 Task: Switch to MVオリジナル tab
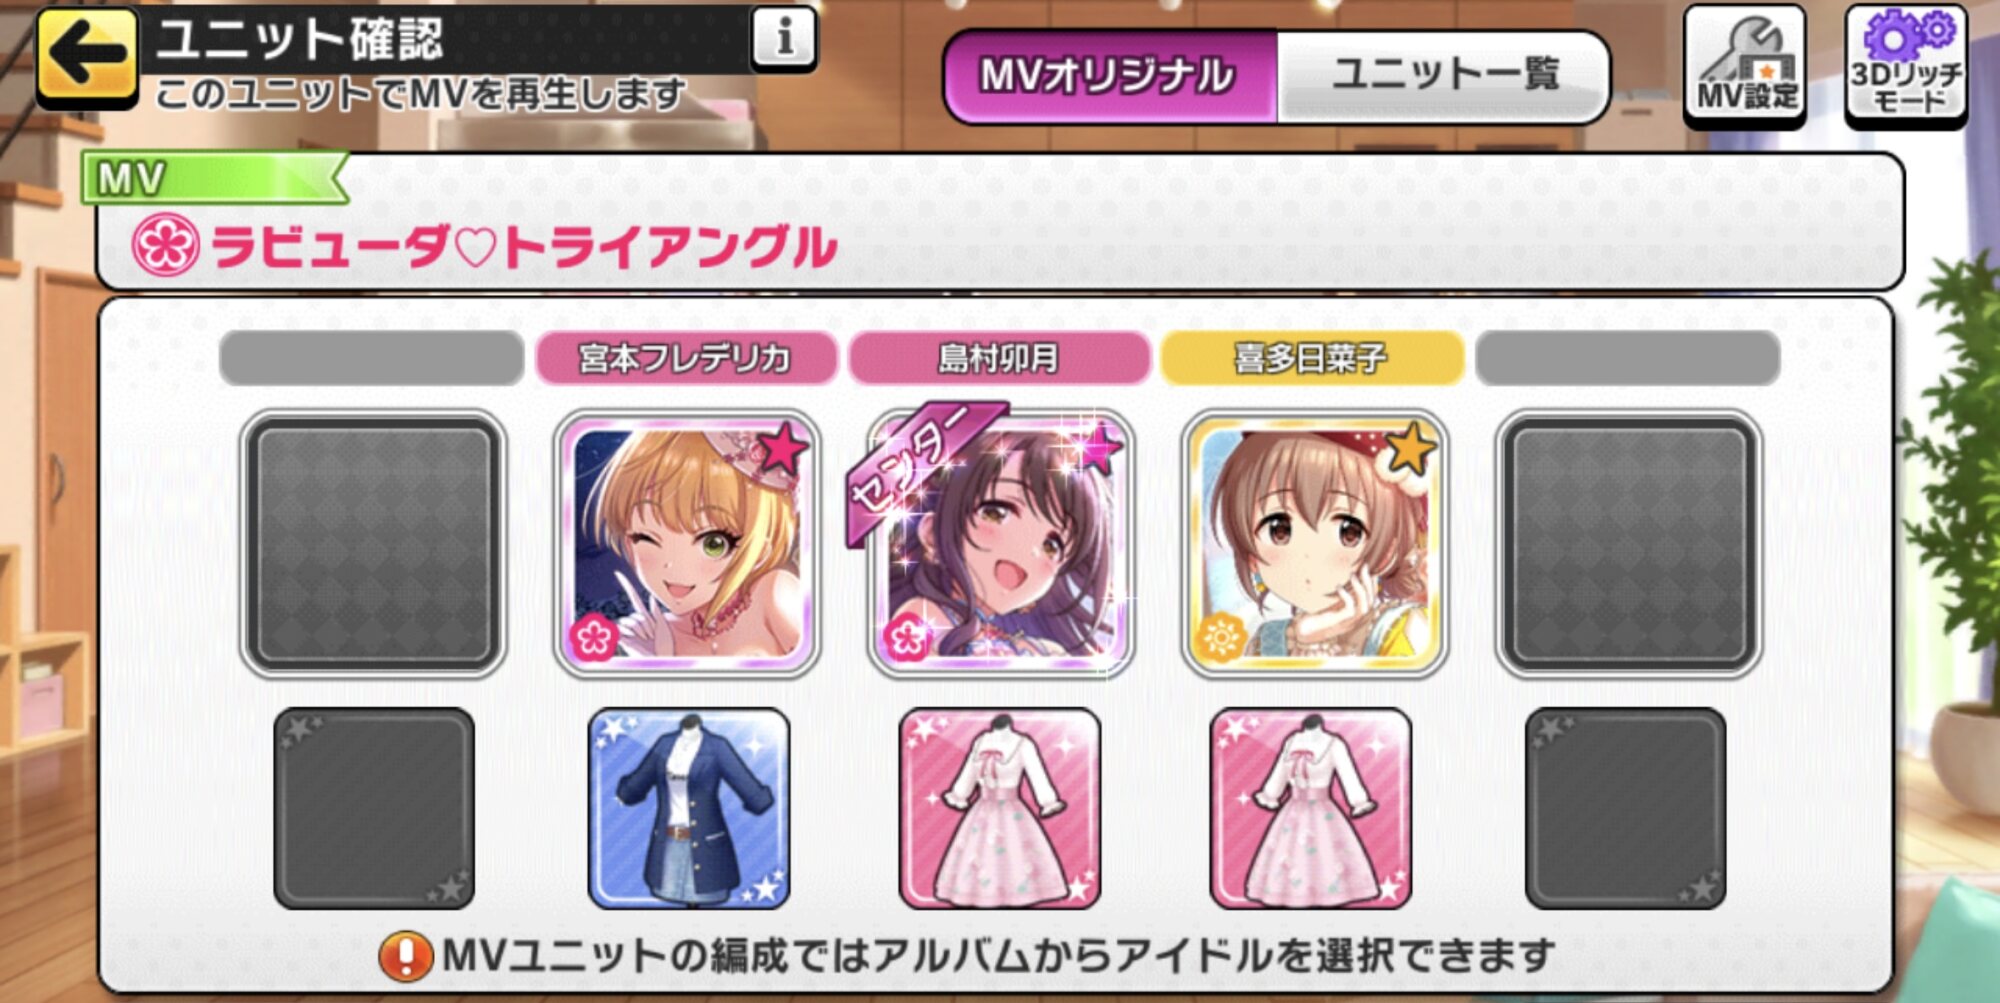[1110, 77]
